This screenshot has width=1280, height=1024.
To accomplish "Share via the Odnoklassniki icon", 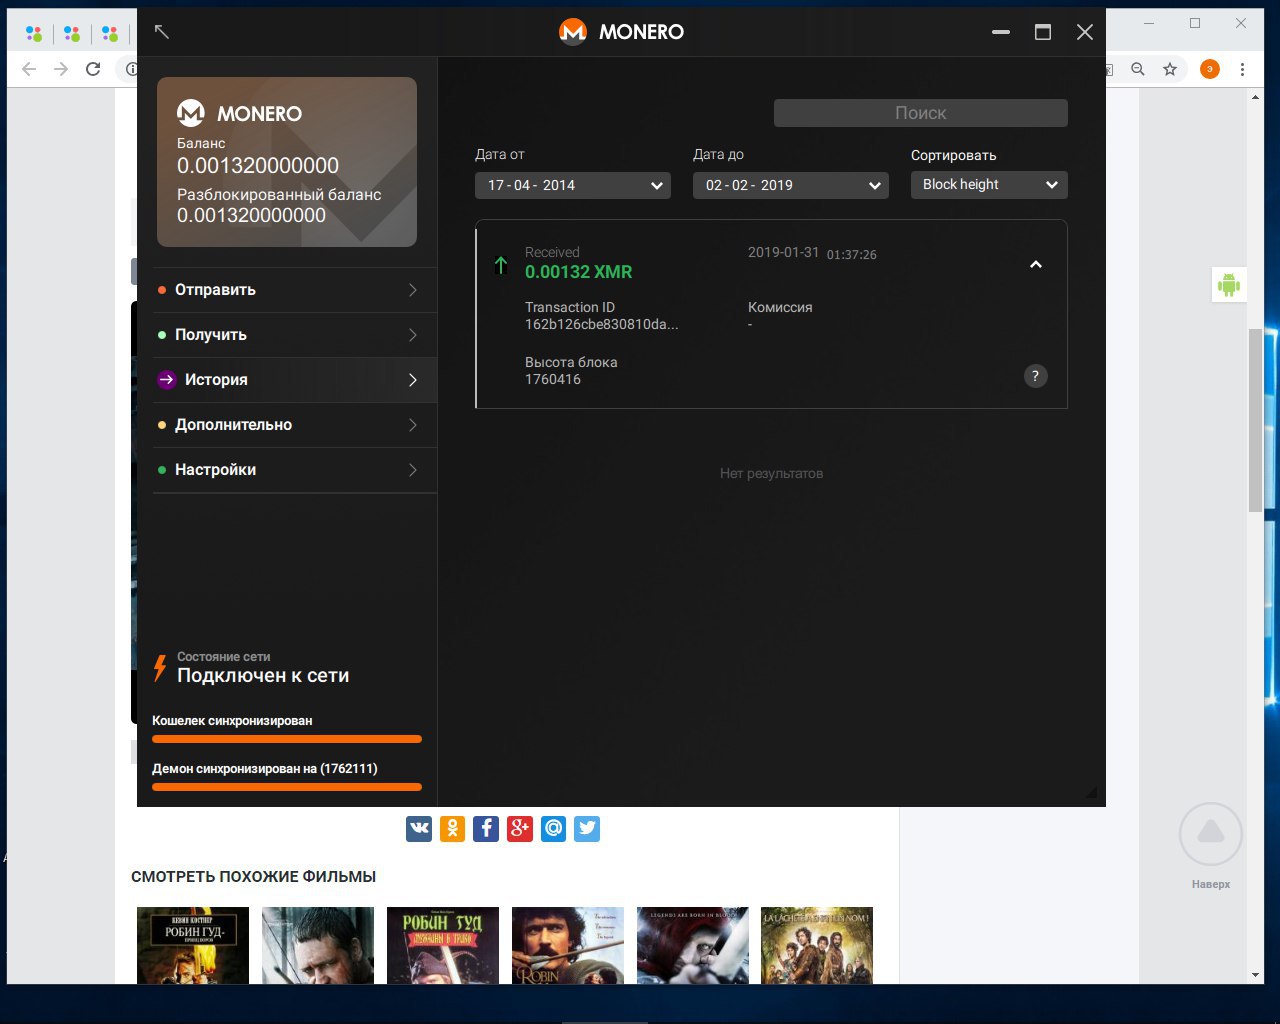I will (452, 828).
